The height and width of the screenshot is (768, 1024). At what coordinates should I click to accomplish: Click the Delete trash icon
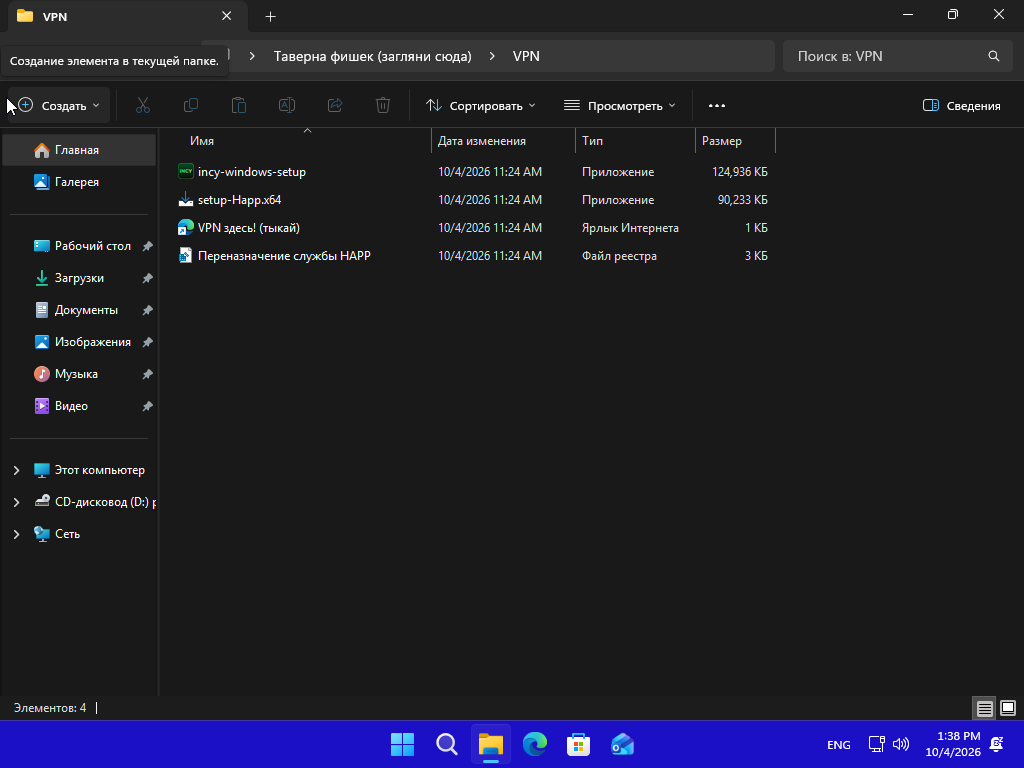[x=383, y=105]
